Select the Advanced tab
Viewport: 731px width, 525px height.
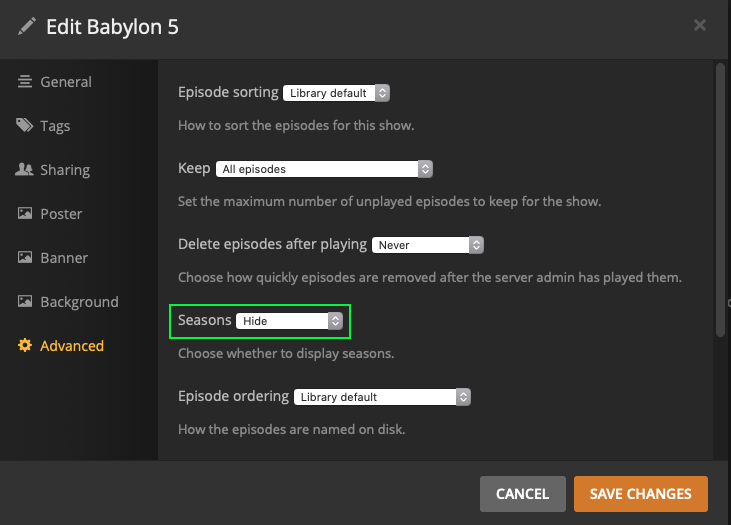click(x=72, y=346)
